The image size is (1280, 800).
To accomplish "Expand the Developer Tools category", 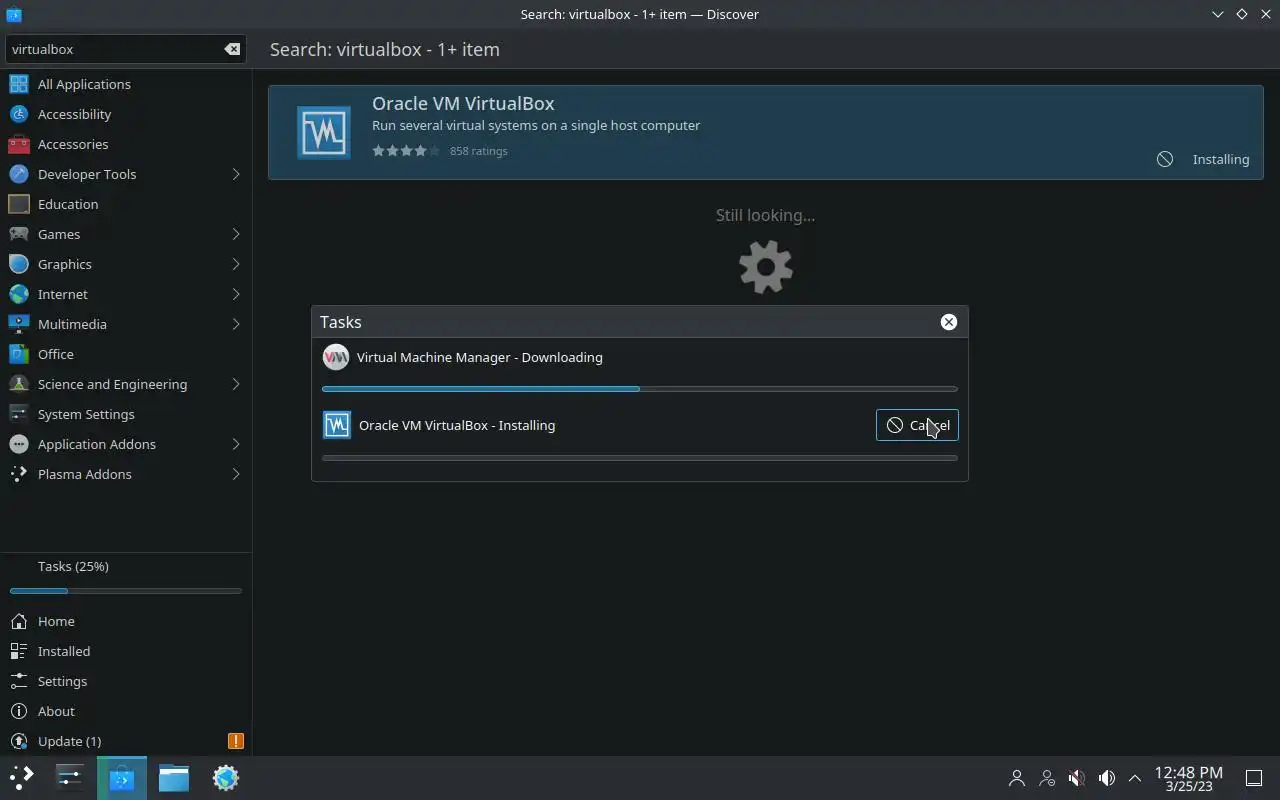I will tap(236, 174).
